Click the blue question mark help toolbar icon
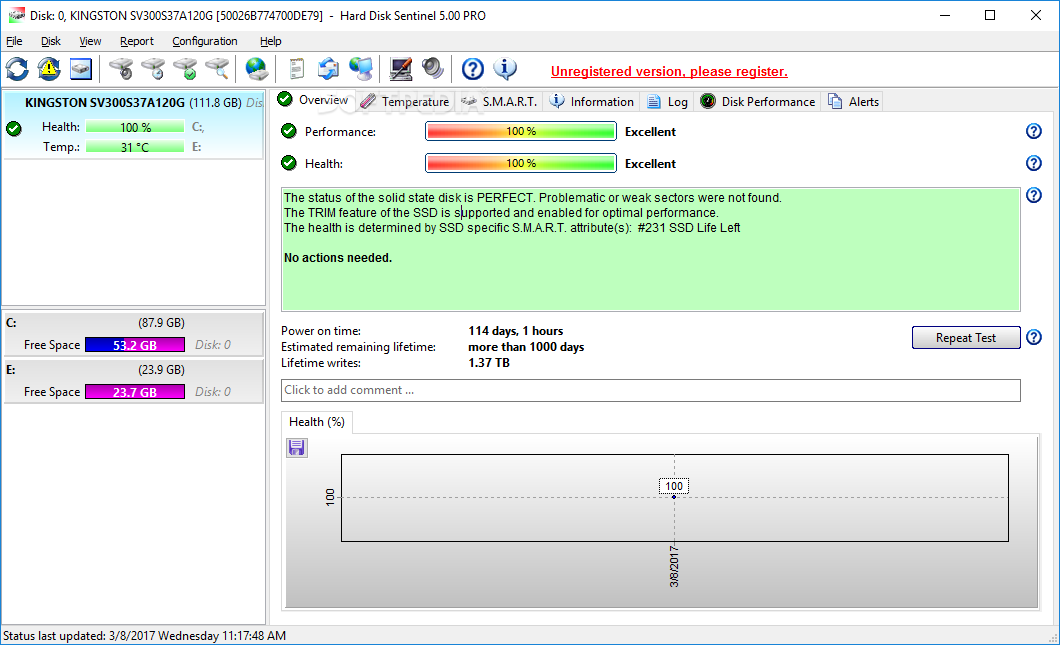Viewport: 1060px width, 645px height. point(473,69)
